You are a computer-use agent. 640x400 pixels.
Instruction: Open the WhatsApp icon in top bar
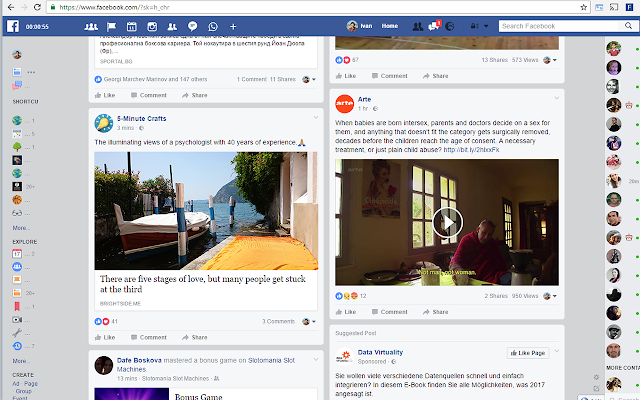tap(213, 27)
